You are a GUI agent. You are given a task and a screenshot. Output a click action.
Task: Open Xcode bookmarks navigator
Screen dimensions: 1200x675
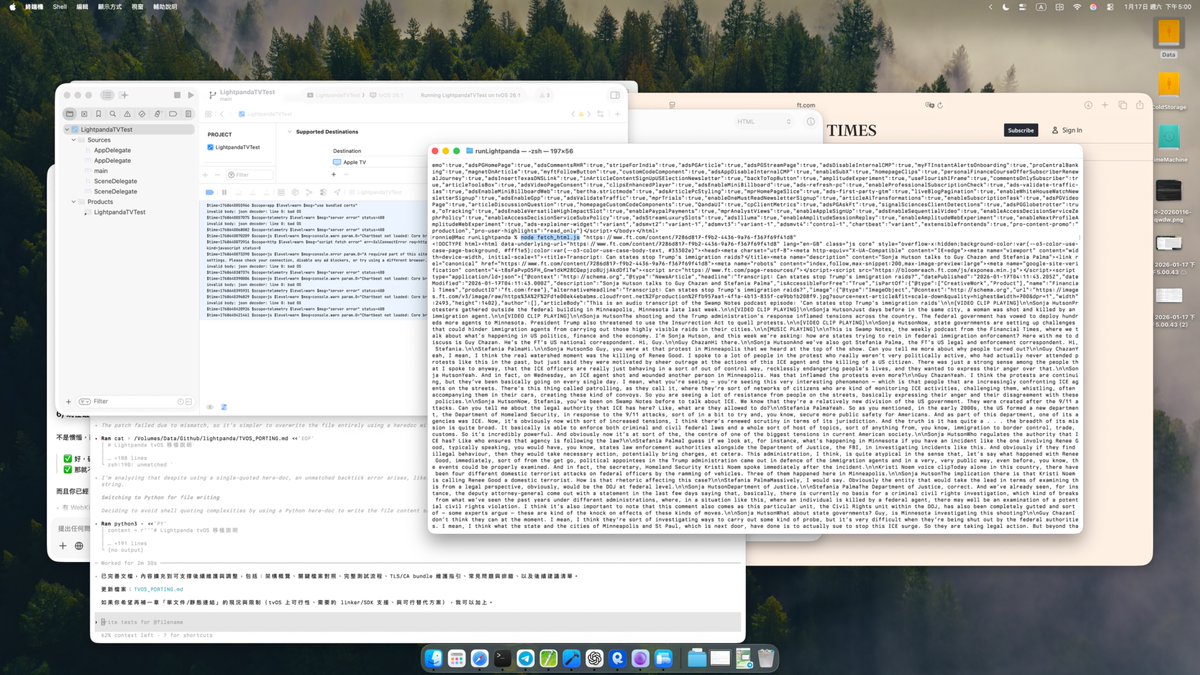tap(98, 114)
